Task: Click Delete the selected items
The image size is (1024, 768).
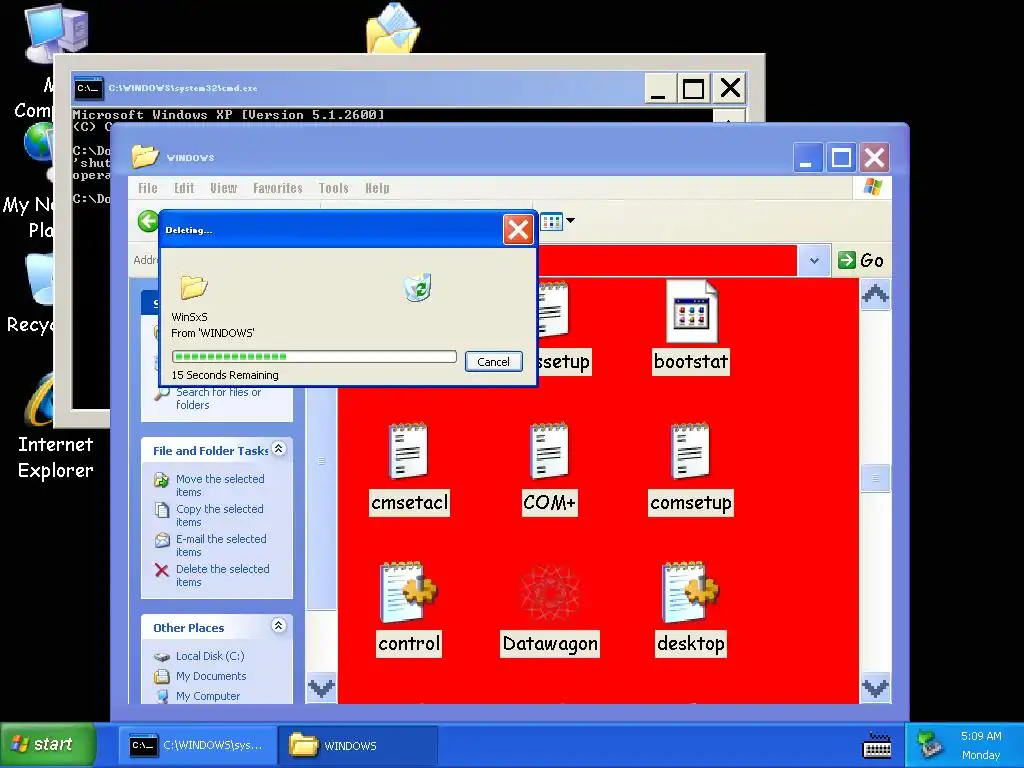Action: coord(222,575)
